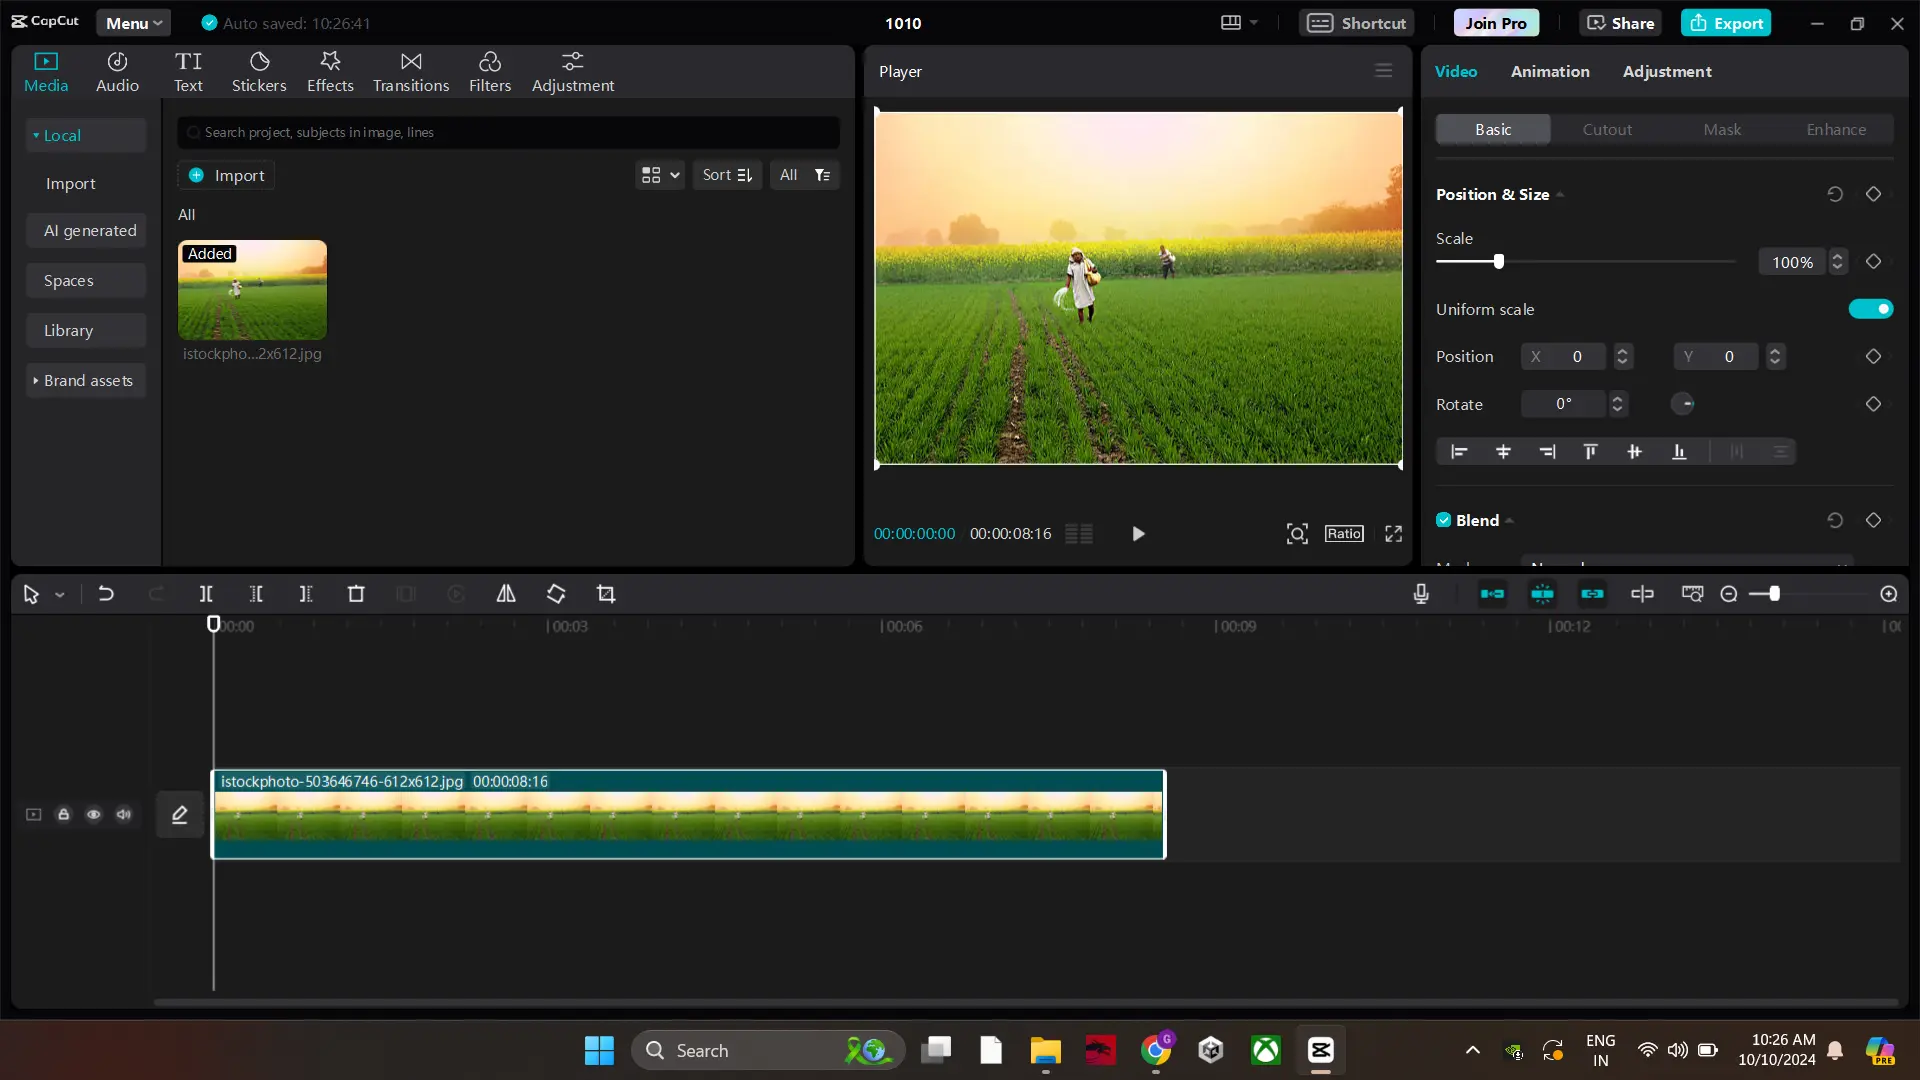Reset the Blend settings

click(x=1835, y=520)
